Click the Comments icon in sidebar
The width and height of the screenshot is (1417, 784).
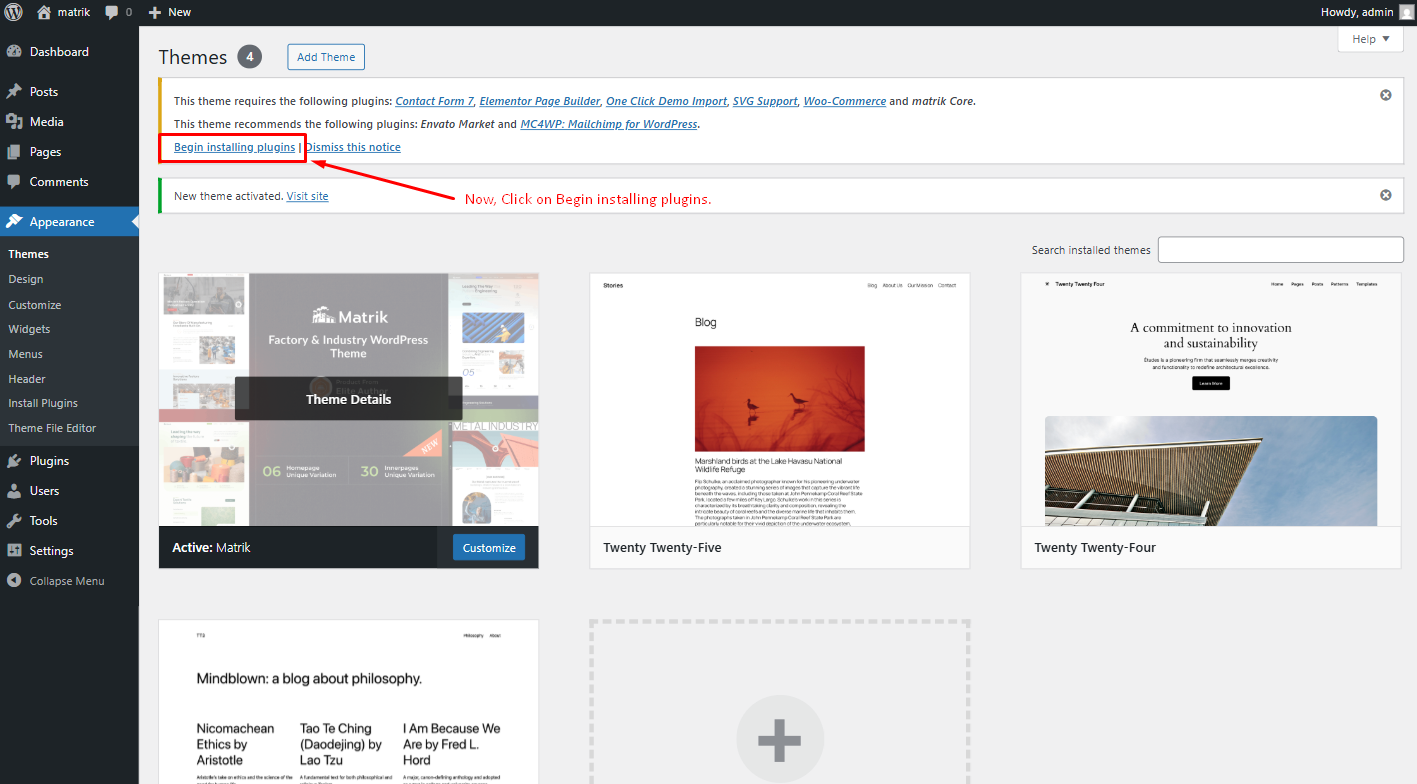(14, 182)
